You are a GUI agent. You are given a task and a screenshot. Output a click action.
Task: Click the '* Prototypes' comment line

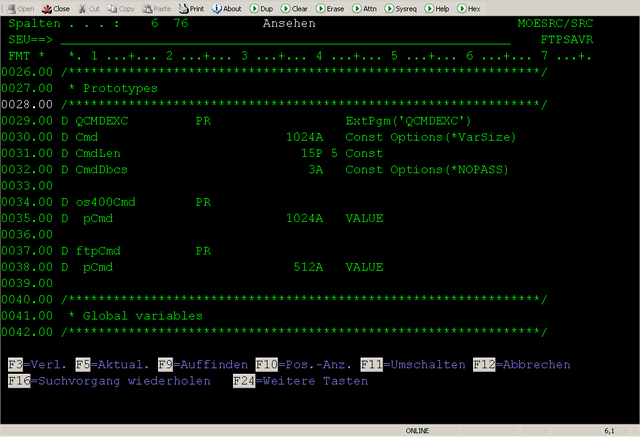113,88
